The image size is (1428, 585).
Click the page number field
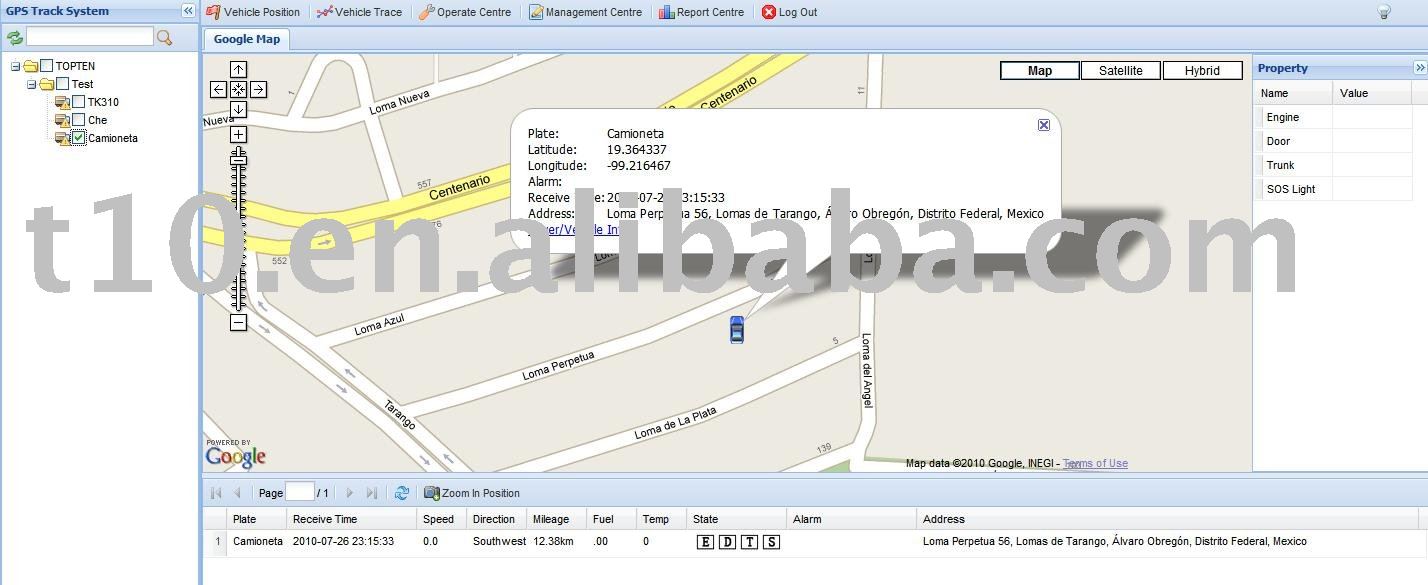tap(300, 492)
